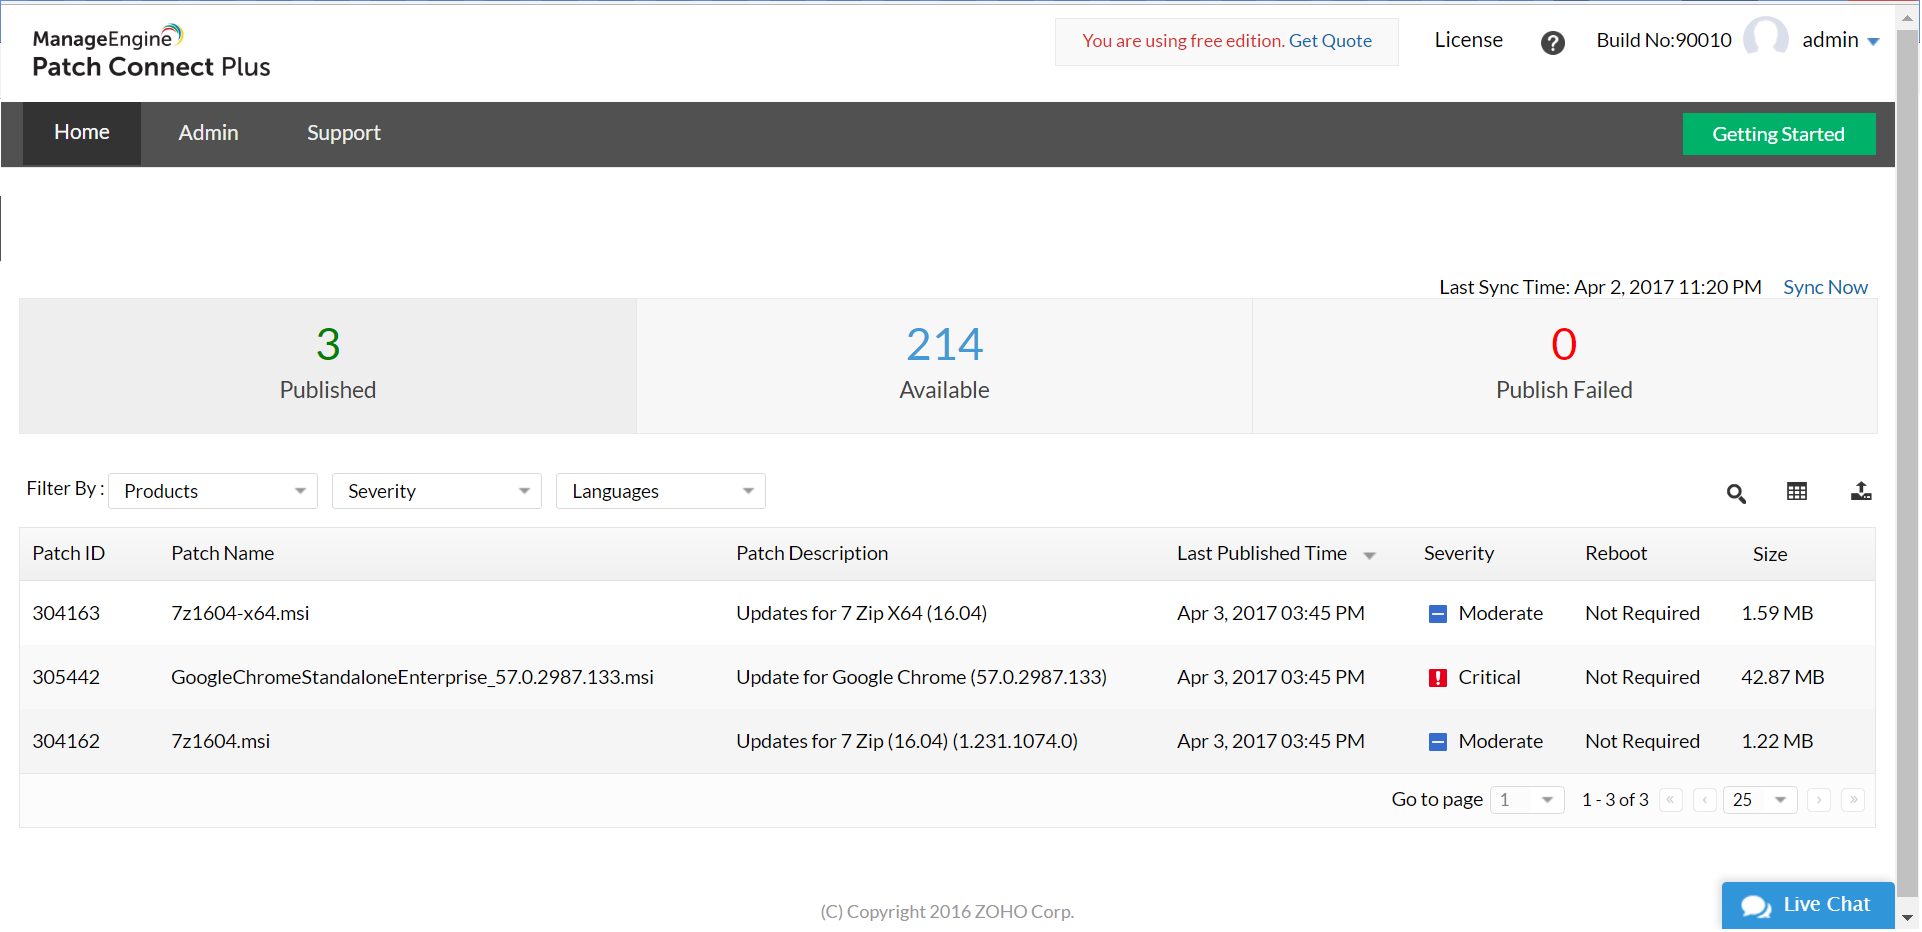Go to previous page arrow in pagination

(1707, 801)
